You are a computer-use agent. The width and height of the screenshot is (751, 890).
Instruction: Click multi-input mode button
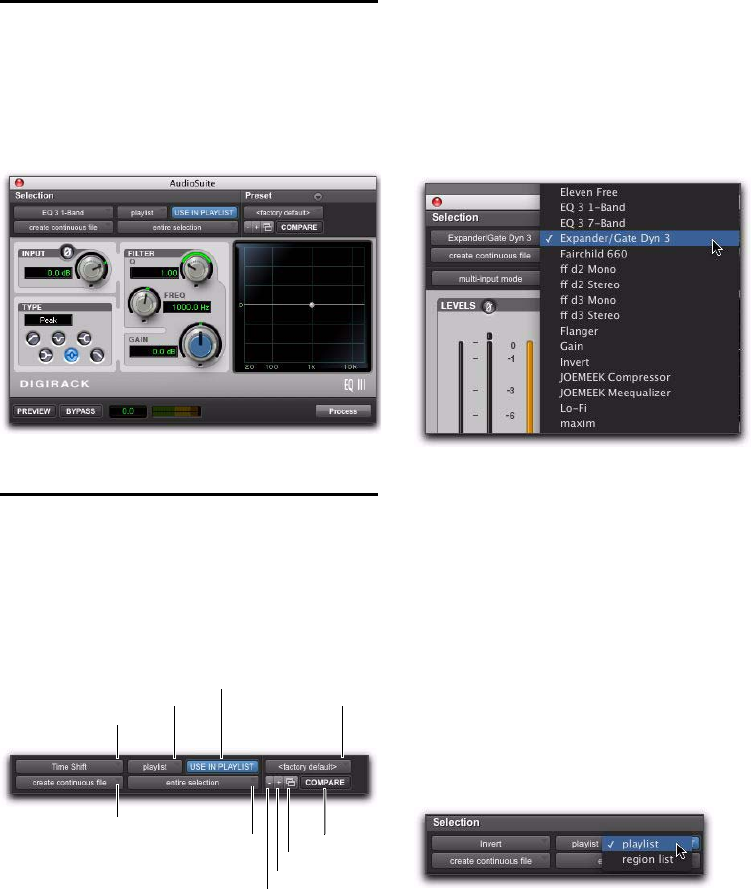pos(486,279)
